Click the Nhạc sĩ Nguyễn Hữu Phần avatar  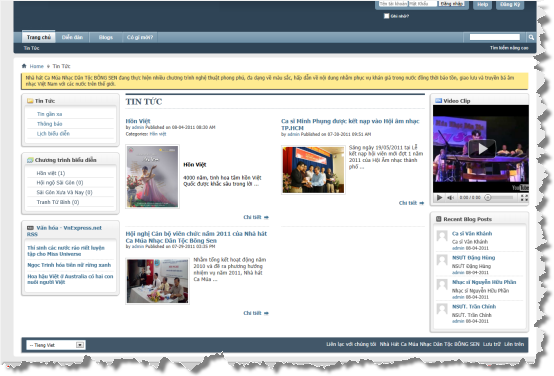pos(442,284)
